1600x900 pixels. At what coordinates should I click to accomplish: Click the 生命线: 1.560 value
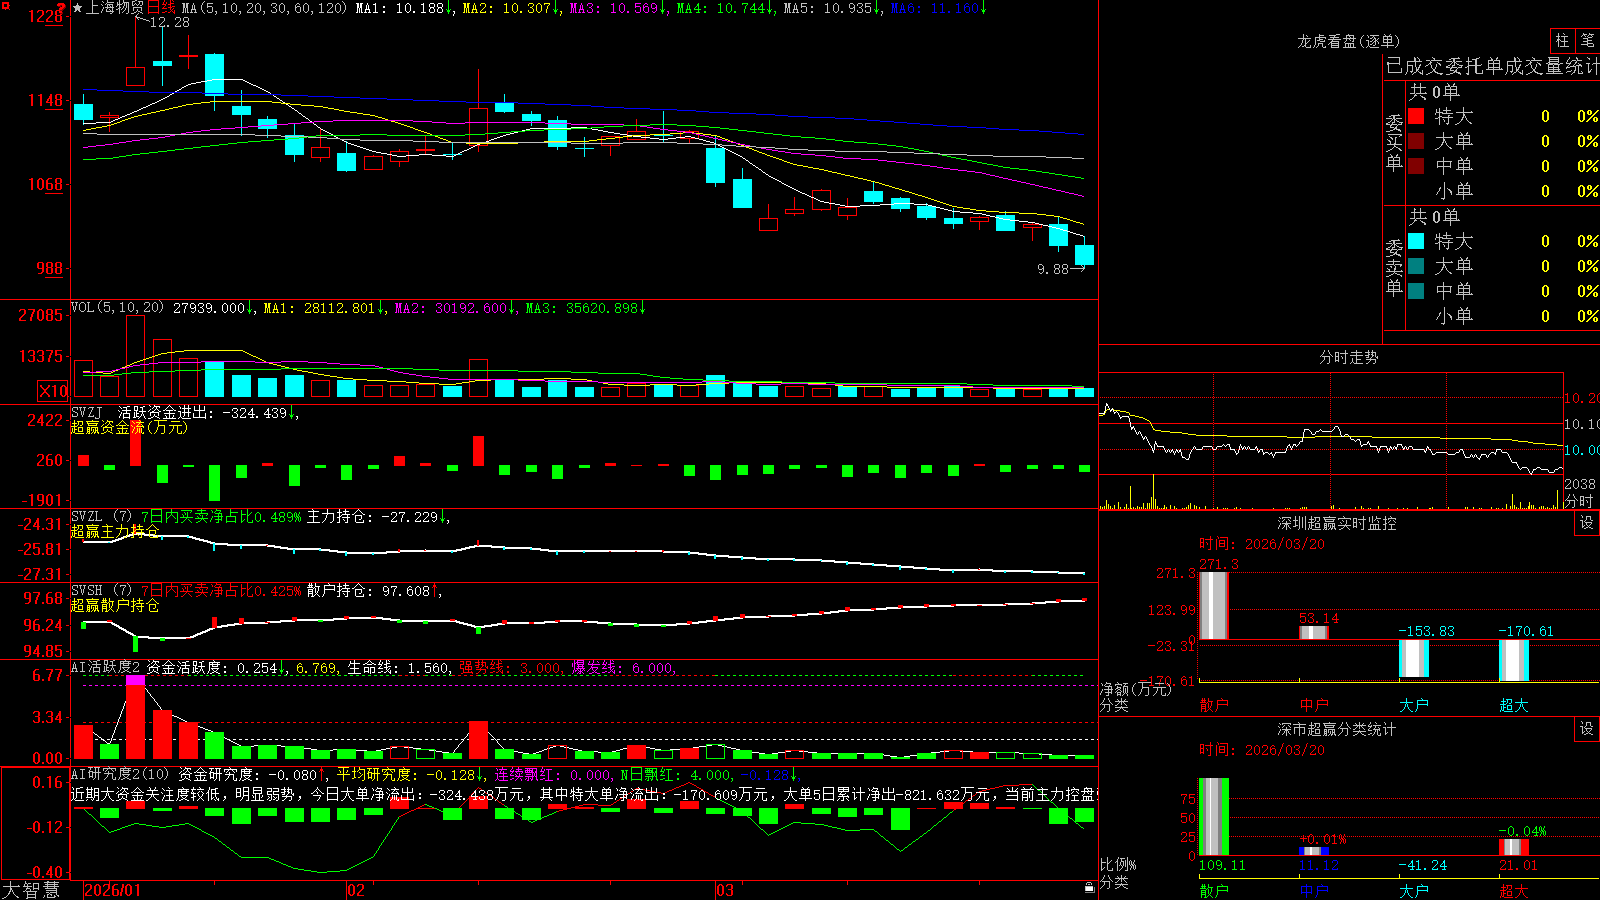(x=397, y=667)
